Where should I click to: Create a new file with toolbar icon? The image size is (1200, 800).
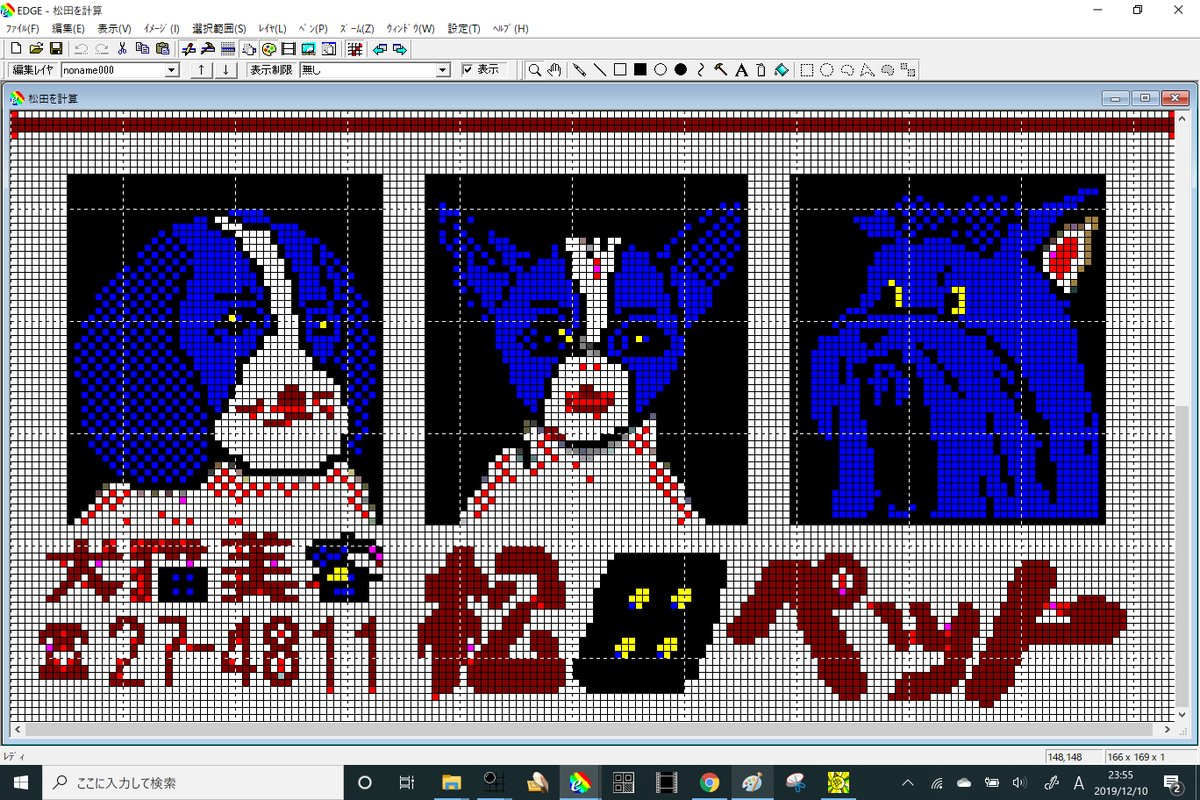coord(16,48)
